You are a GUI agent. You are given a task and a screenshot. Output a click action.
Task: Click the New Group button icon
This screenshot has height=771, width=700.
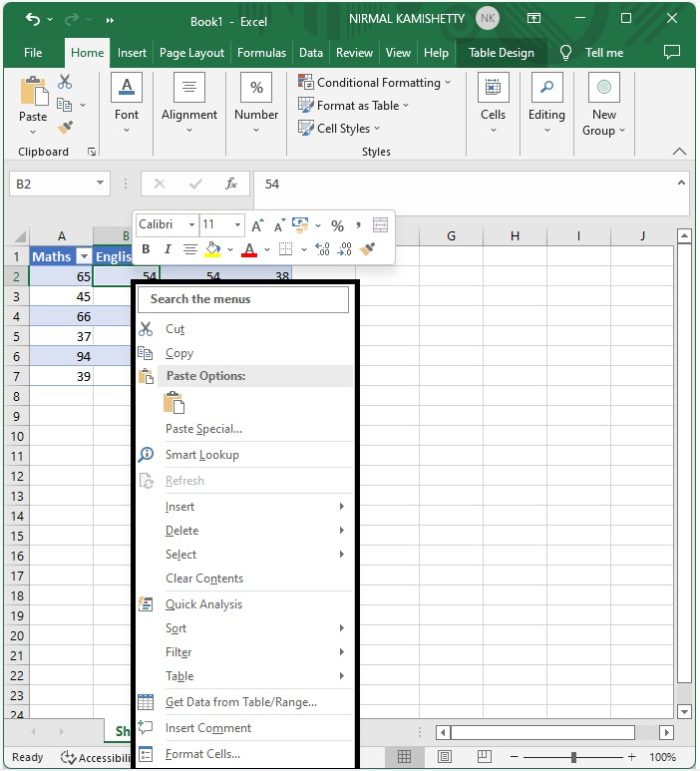(x=604, y=88)
